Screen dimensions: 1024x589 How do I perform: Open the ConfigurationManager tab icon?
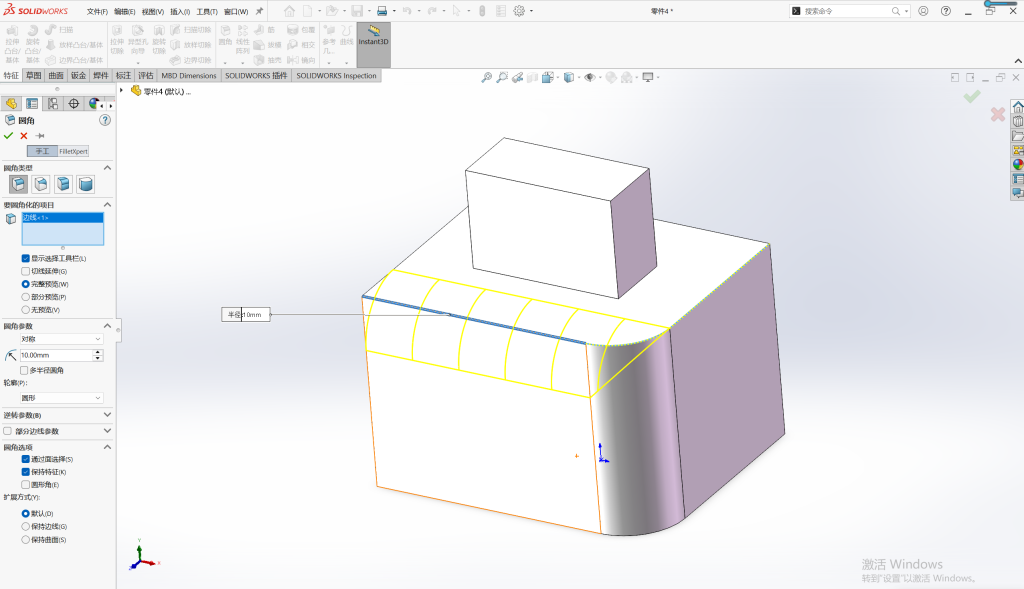click(x=53, y=104)
